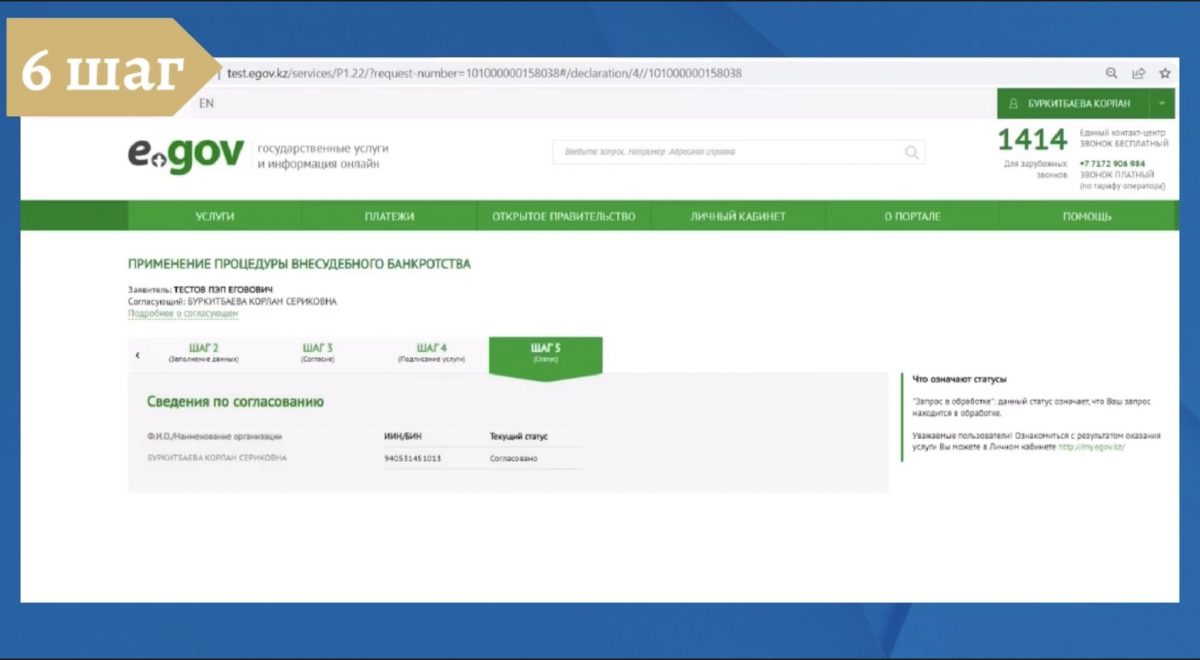Image resolution: width=1200 pixels, height=660 pixels.
Task: Click the БУРКИТБАЕВА КОРЛАН account button
Action: (x=1073, y=103)
